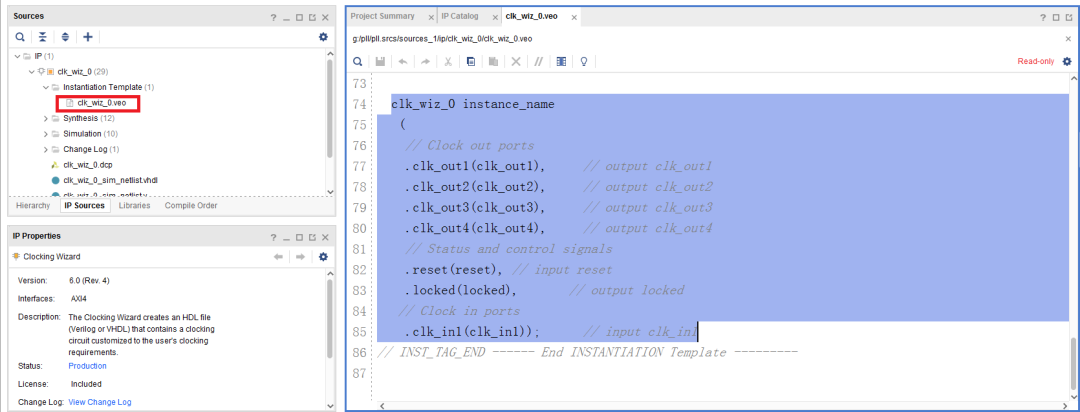Switch to the Libraries tab
Screen dimensions: 1080x412
point(134,205)
